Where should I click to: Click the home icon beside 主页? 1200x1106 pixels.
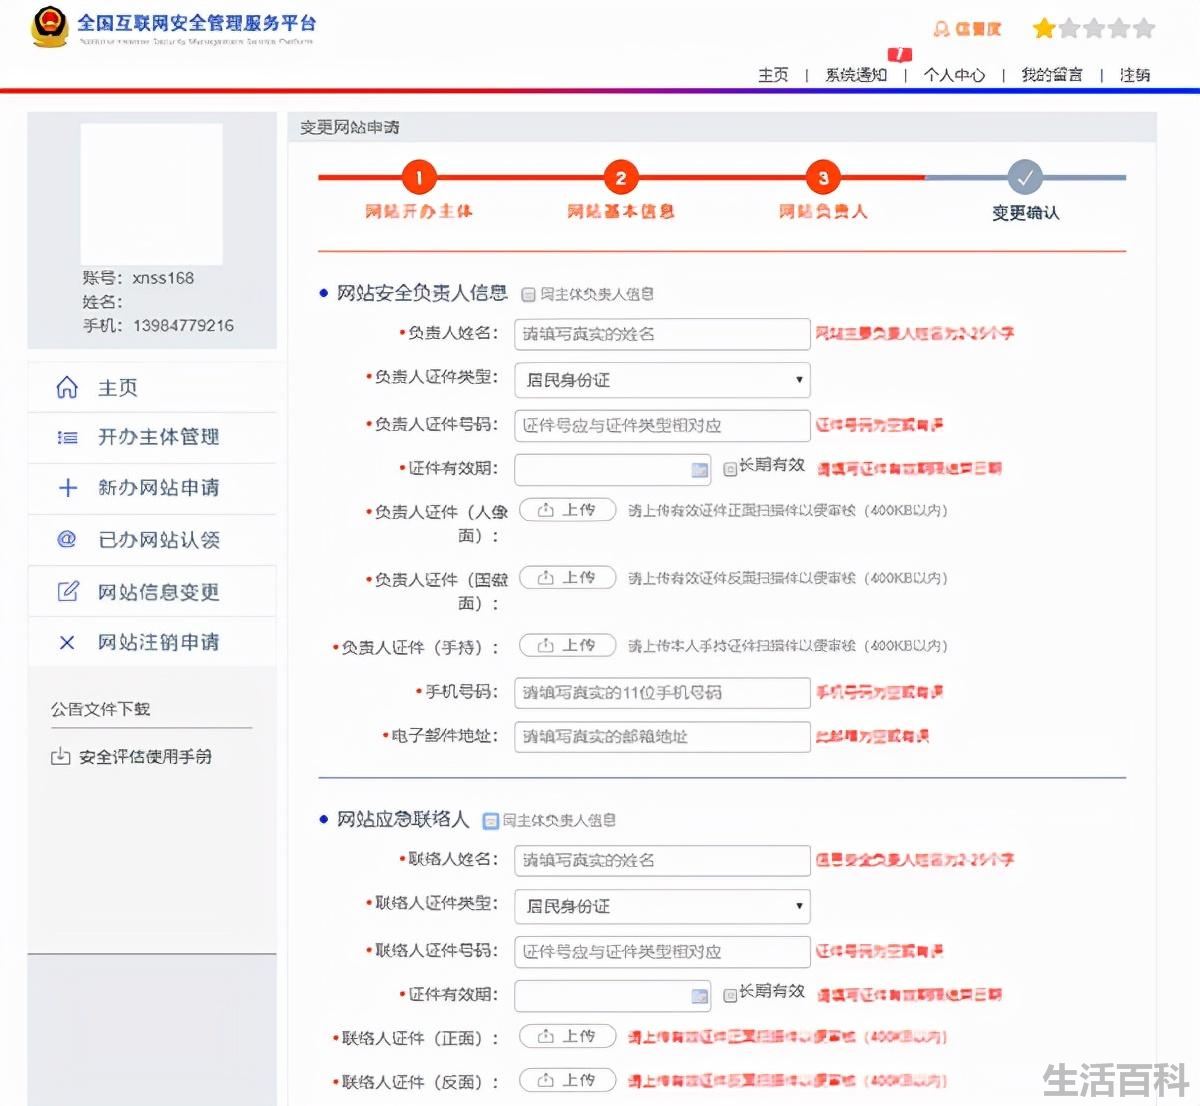point(67,387)
